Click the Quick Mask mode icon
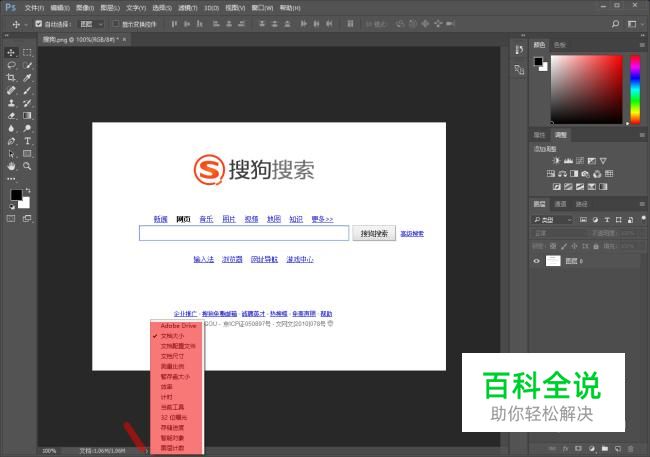Screen dimensions: 650x457 pyautogui.click(x=11, y=219)
